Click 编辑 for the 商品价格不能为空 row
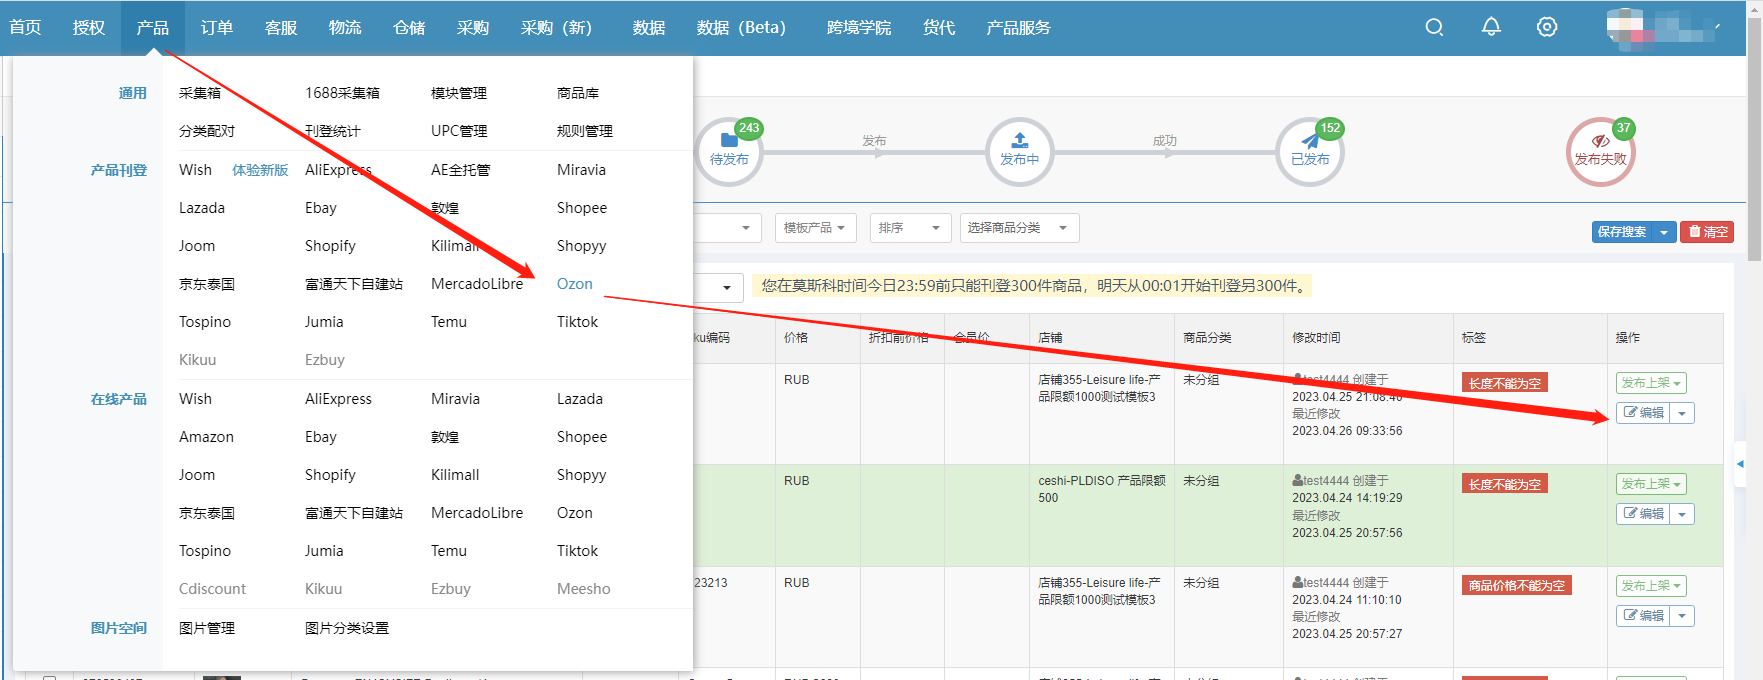Viewport: 1763px width, 680px height. (x=1644, y=616)
